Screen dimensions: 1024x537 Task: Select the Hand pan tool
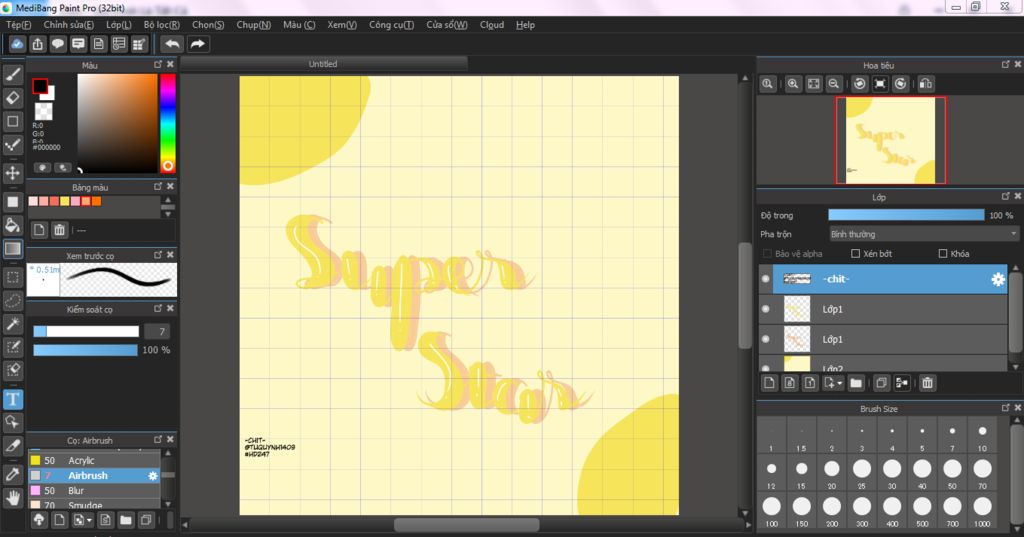12,498
